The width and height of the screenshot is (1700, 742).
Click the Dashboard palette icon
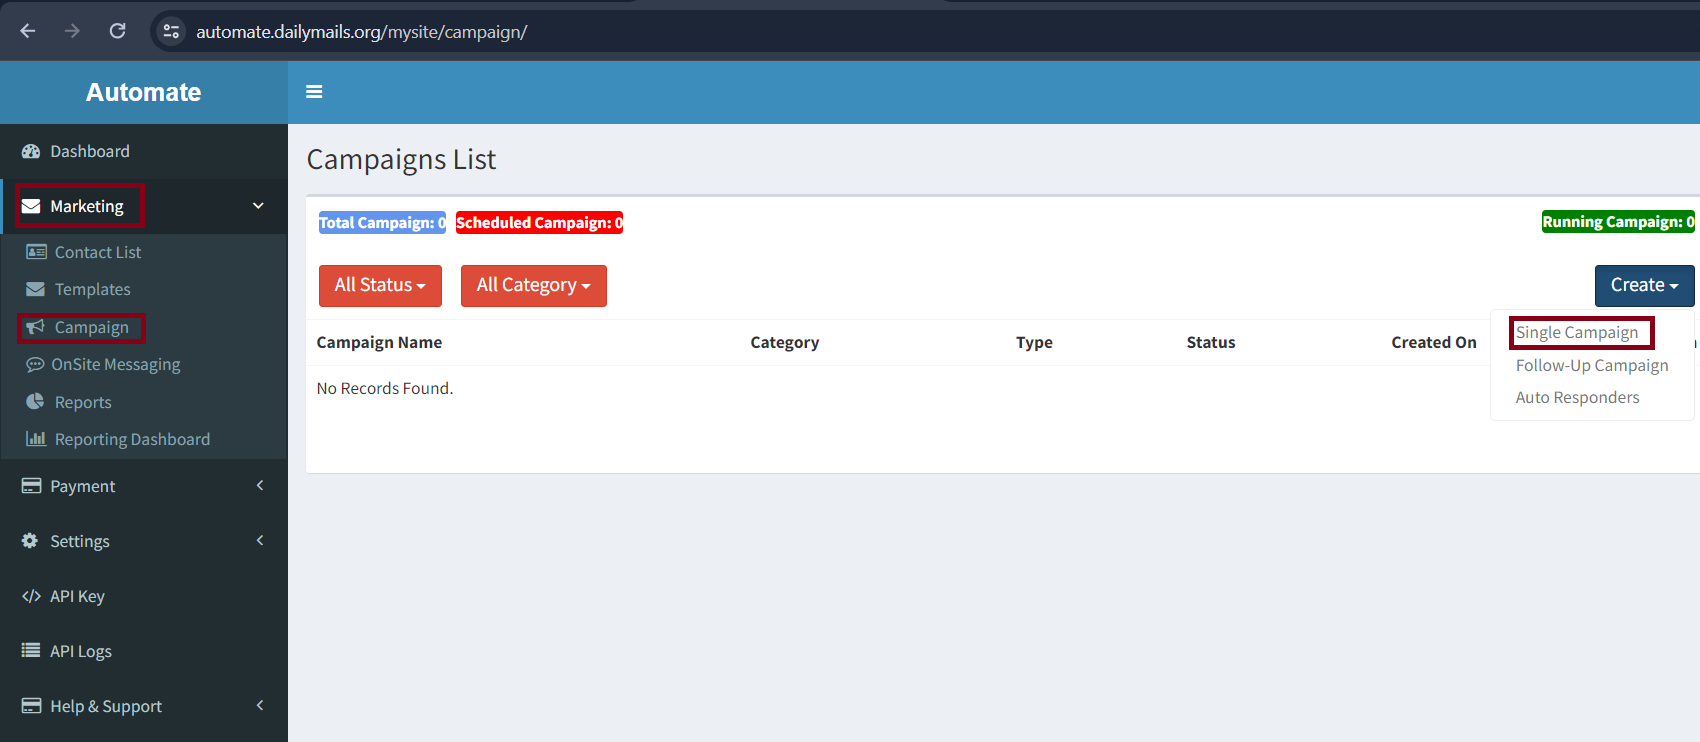31,151
